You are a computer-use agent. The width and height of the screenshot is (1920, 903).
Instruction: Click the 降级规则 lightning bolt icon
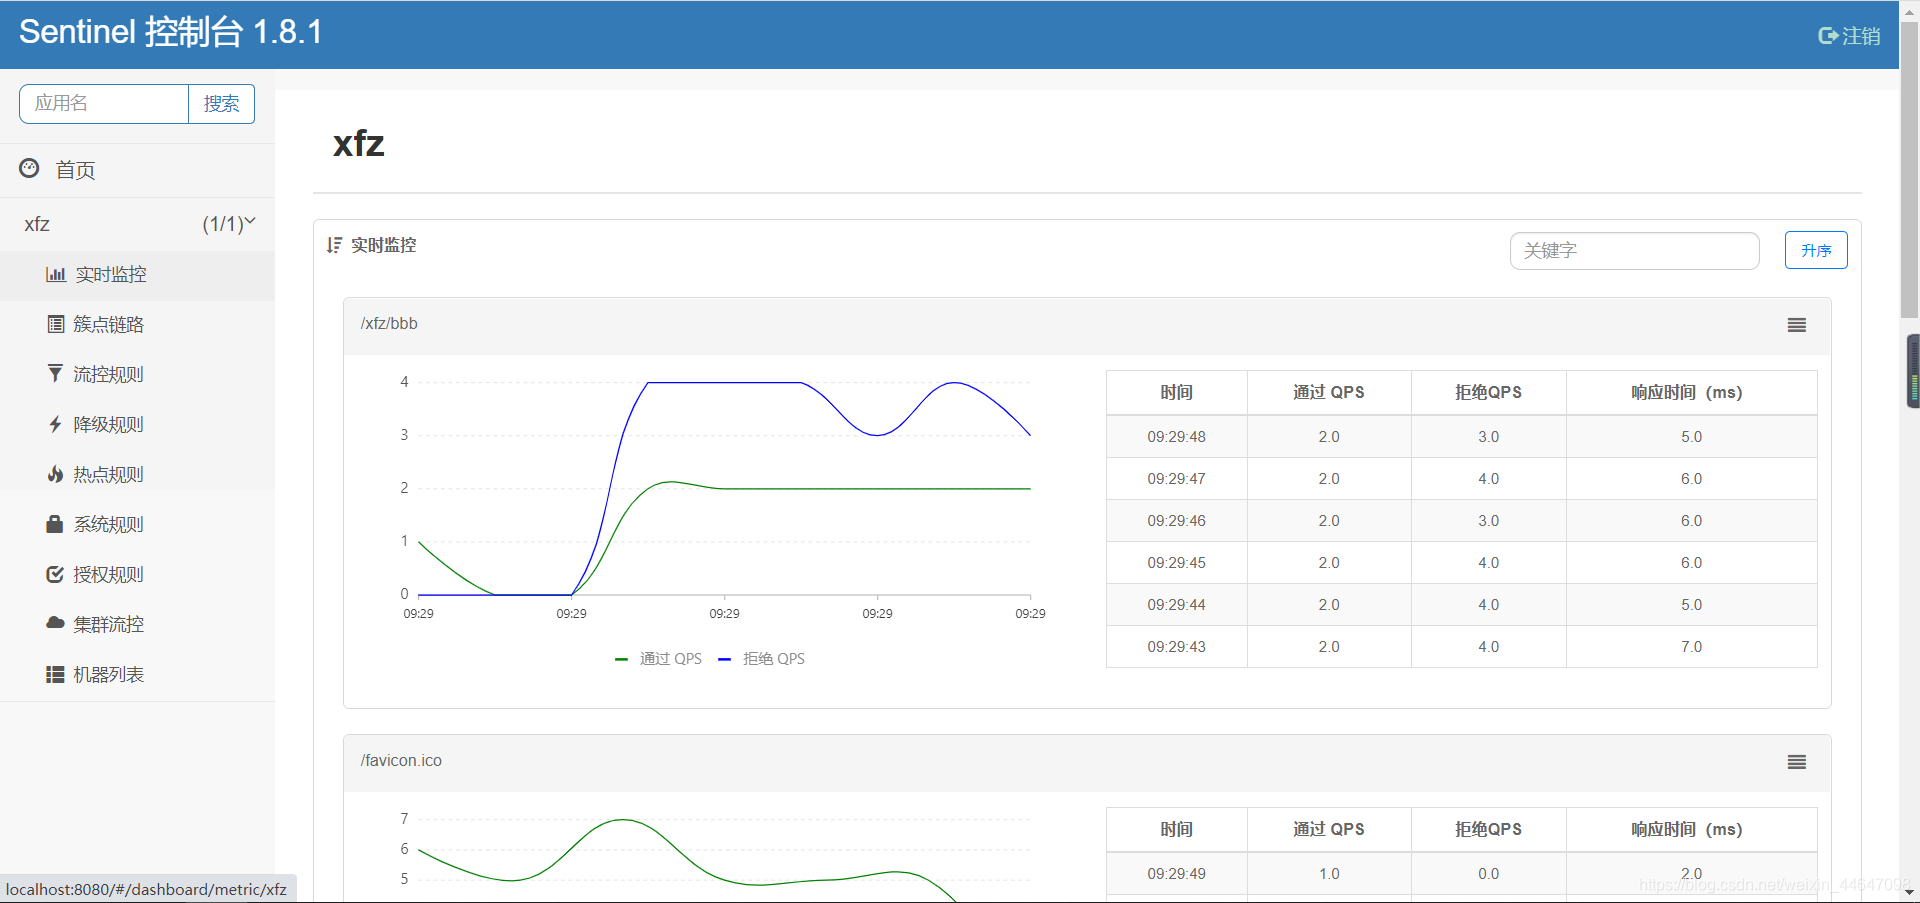[x=55, y=424]
